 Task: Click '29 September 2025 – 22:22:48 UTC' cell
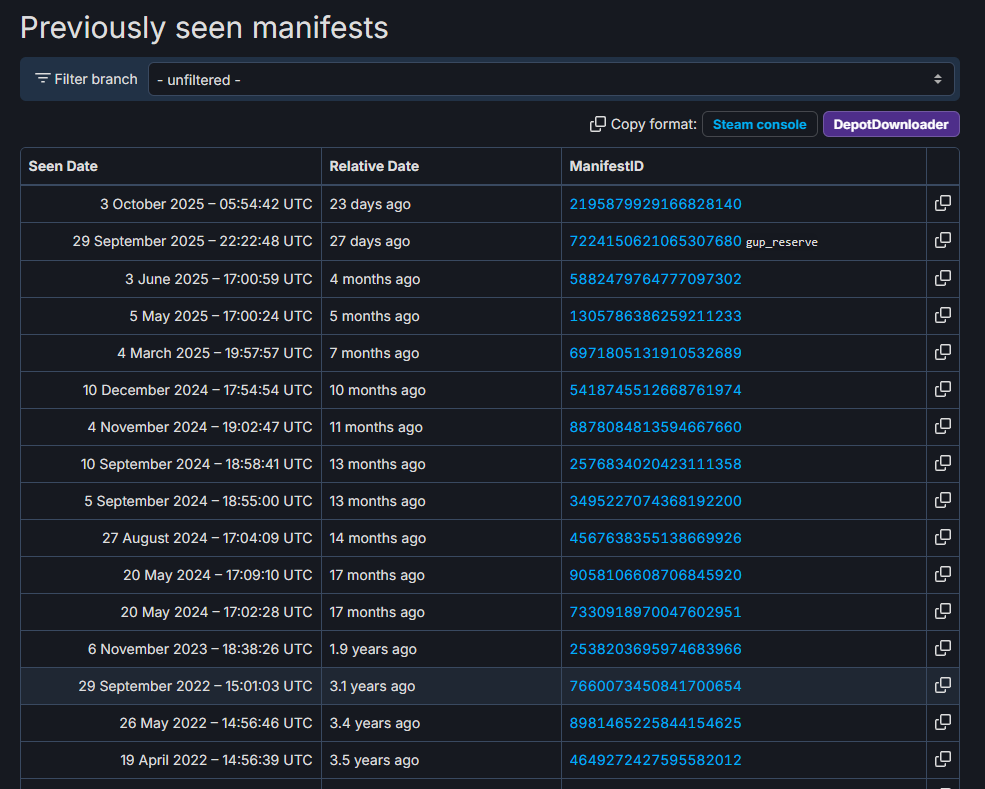171,241
